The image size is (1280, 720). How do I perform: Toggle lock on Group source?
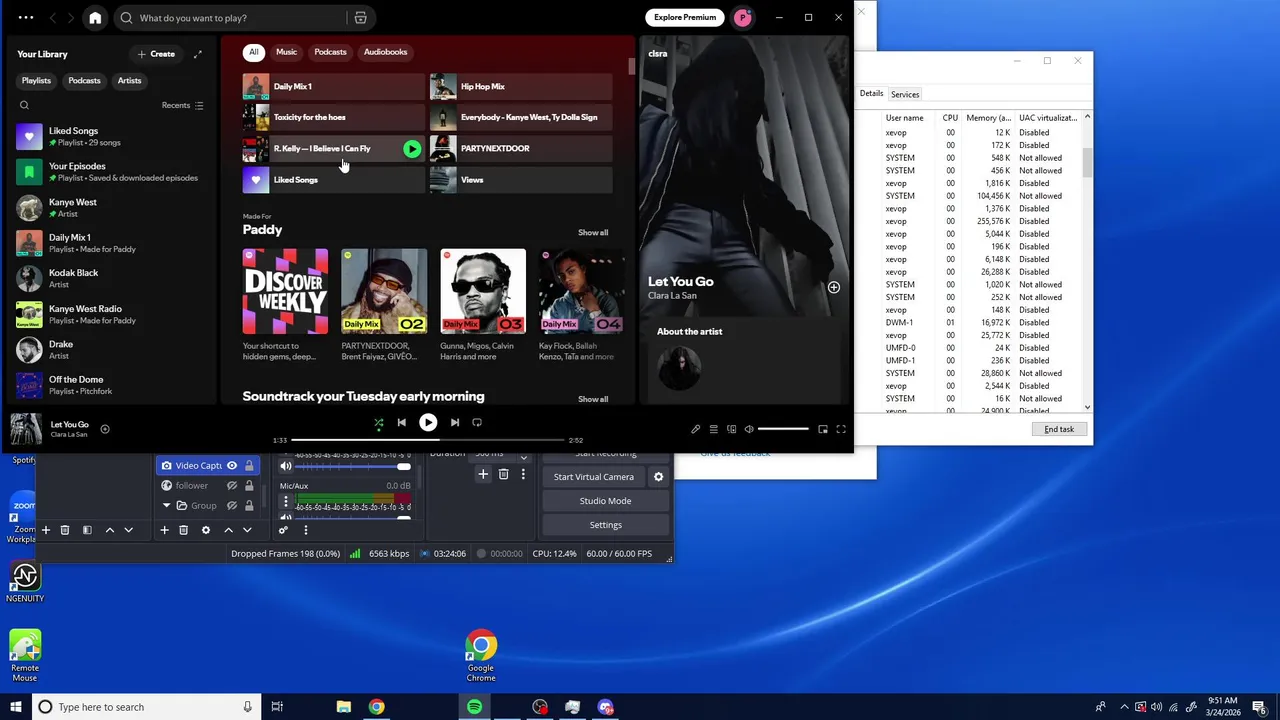click(x=249, y=506)
